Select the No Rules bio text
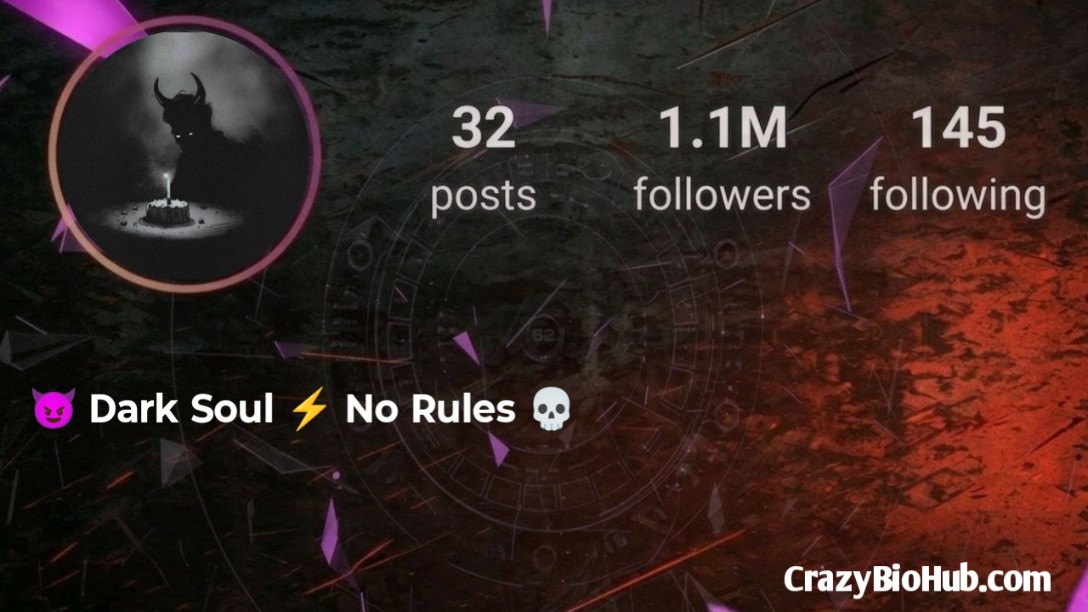 [x=430, y=408]
